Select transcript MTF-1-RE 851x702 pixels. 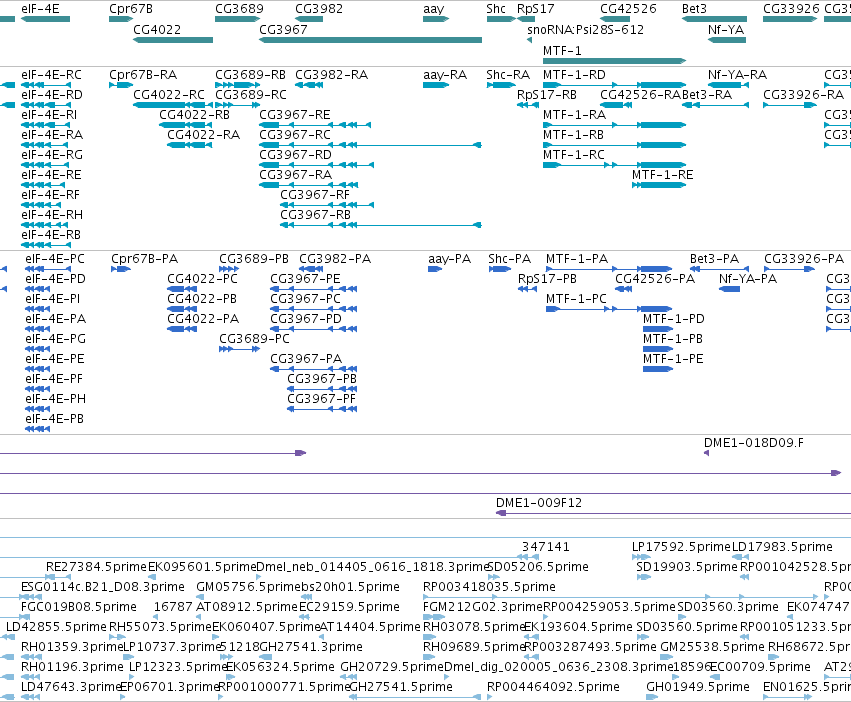663,174
